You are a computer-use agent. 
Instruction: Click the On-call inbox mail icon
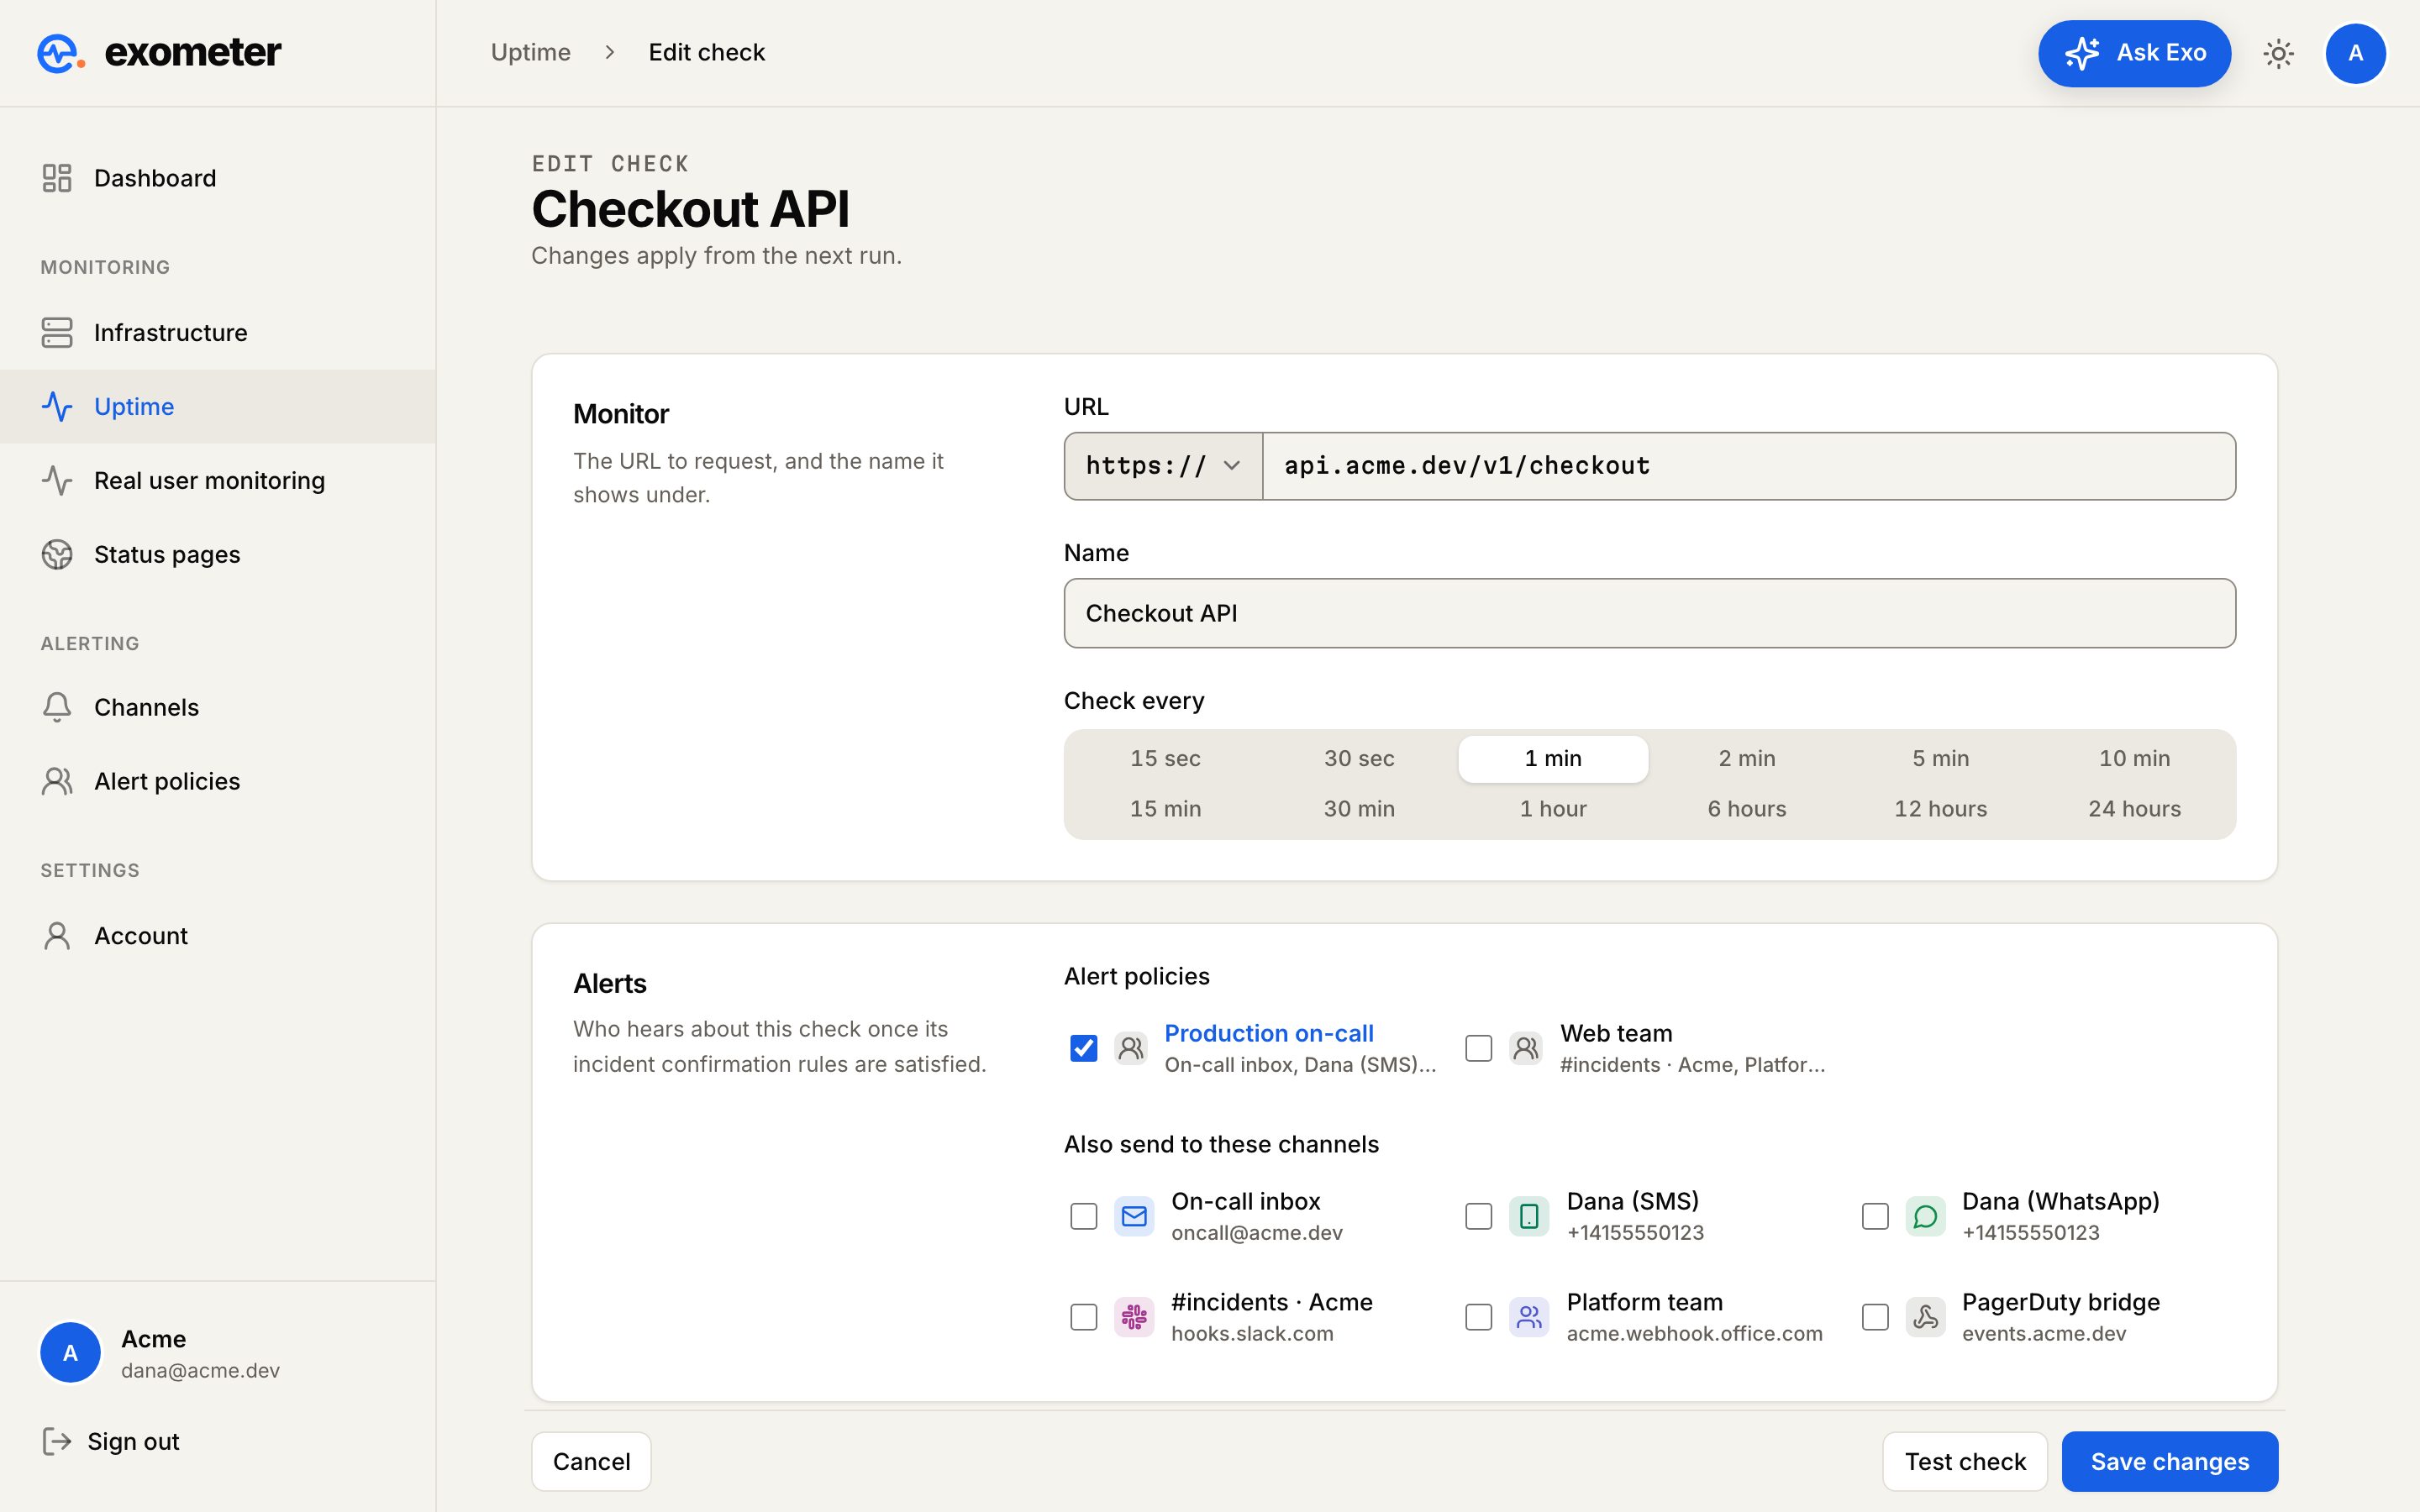click(x=1134, y=1216)
